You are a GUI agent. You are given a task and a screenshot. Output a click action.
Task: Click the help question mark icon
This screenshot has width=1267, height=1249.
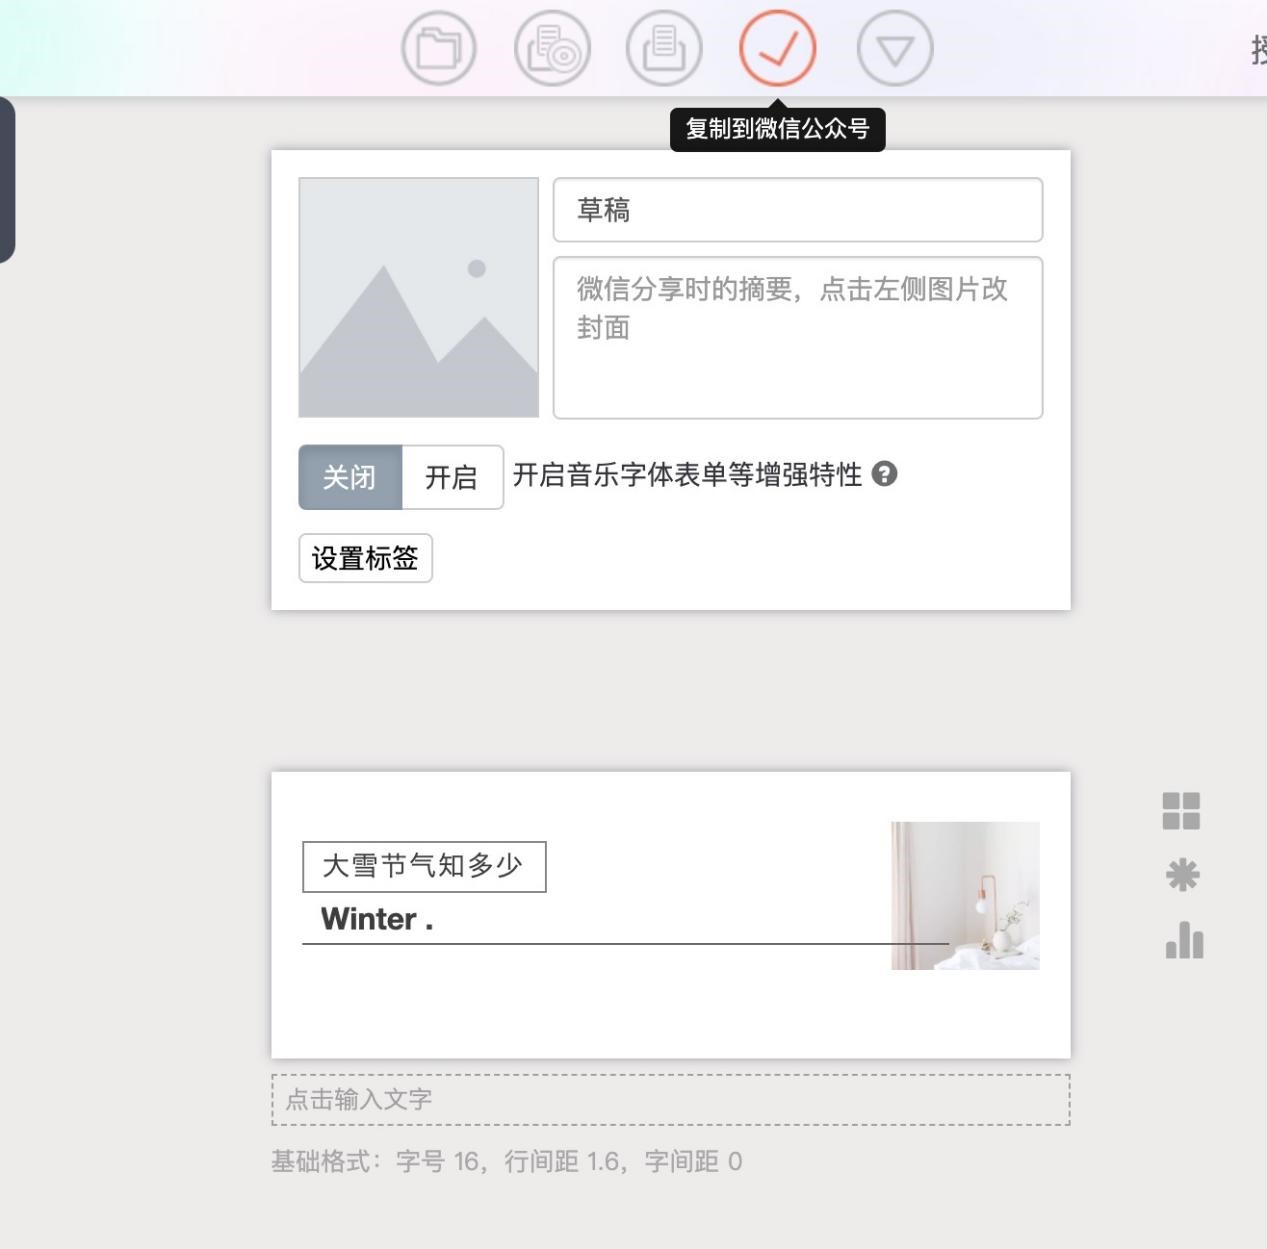pyautogui.click(x=884, y=474)
